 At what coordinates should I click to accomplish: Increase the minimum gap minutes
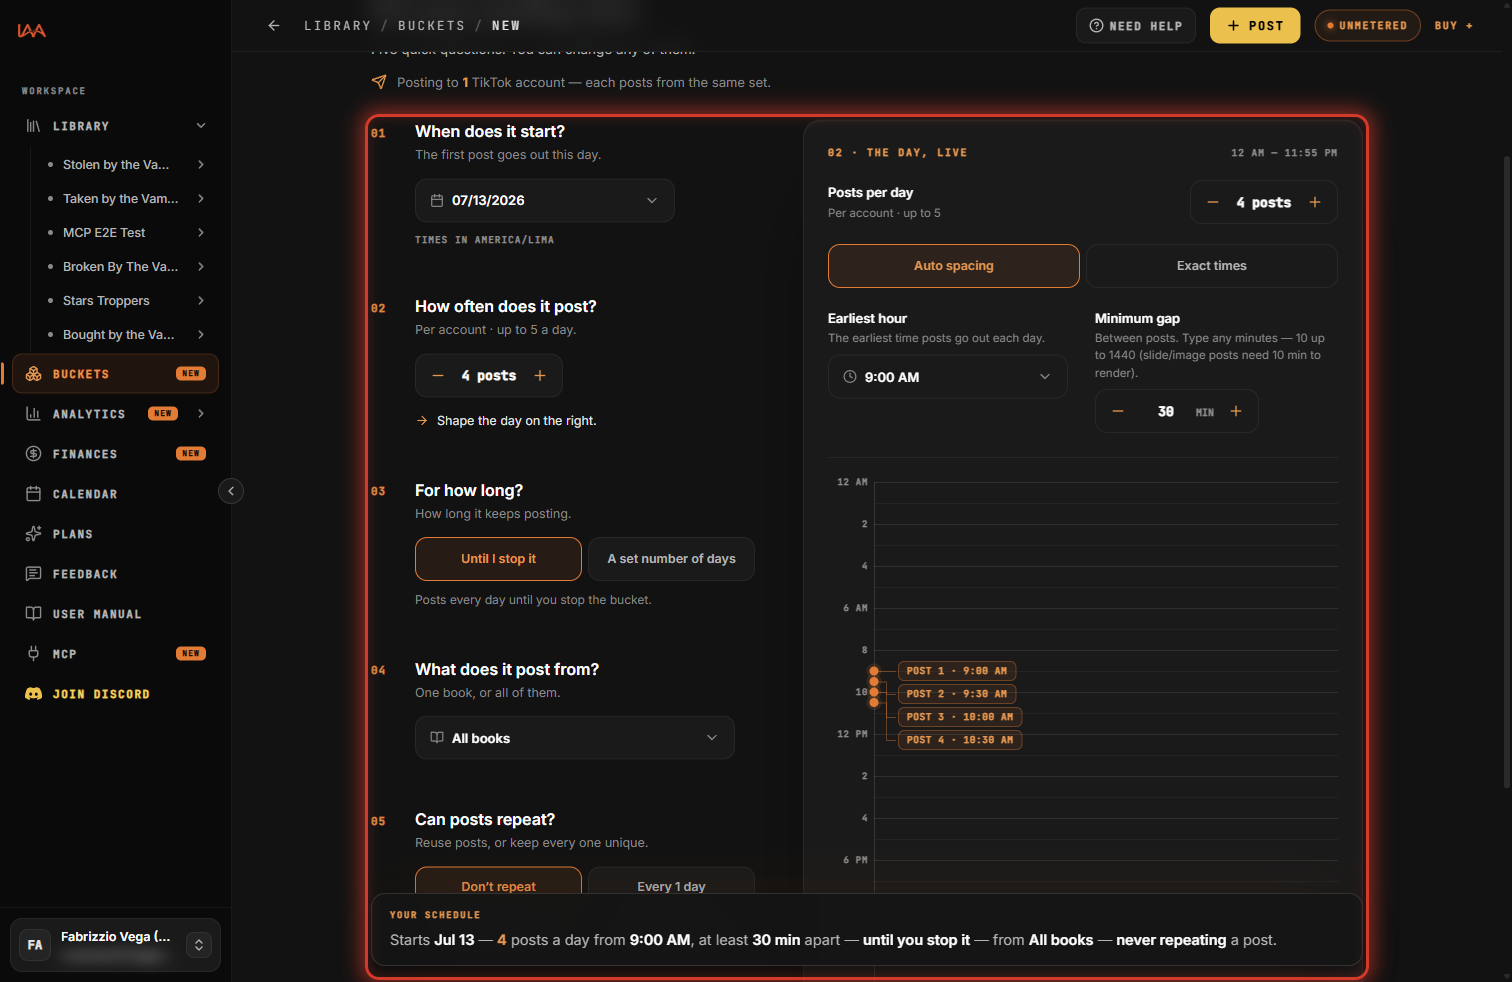coord(1236,412)
